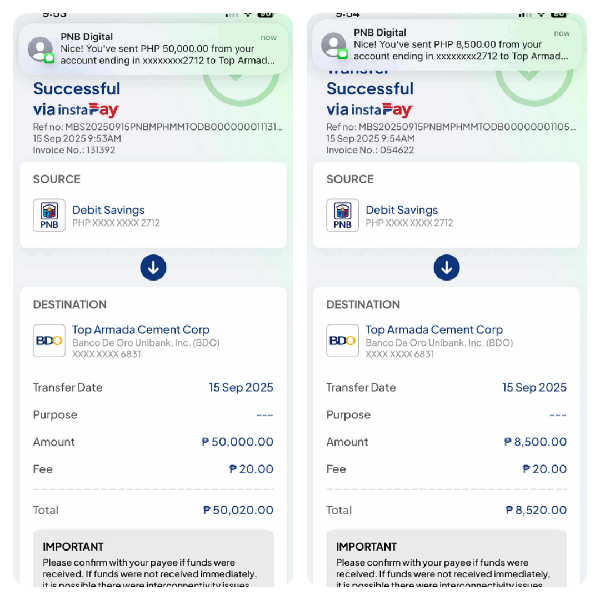The image size is (600, 600).
Task: Tap the IMPORTANT notice box in right receipt
Action: tap(447, 558)
